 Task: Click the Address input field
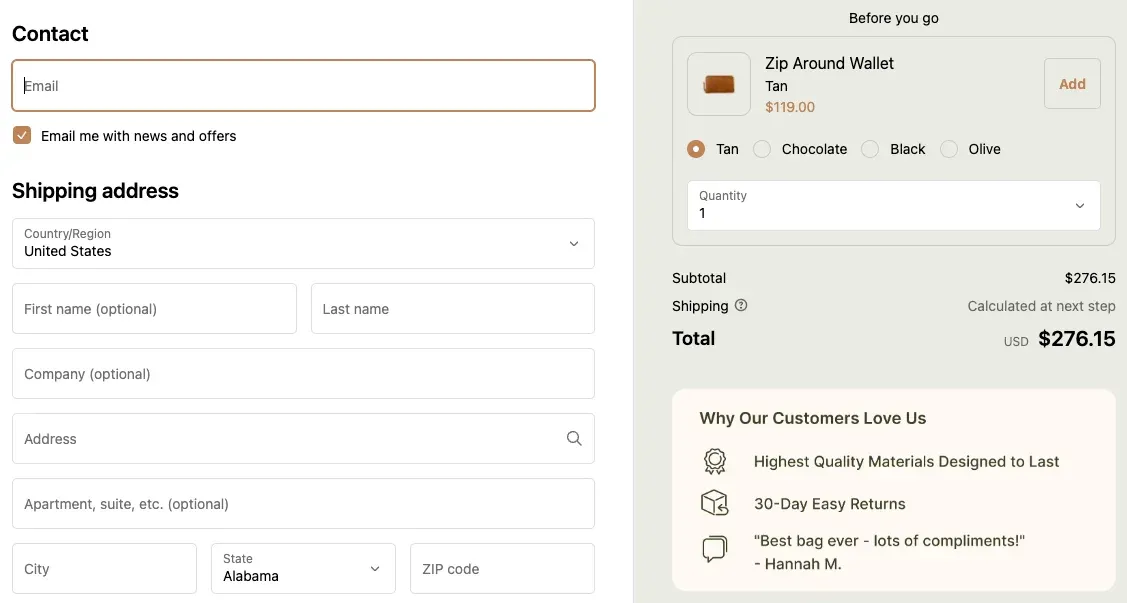[303, 438]
